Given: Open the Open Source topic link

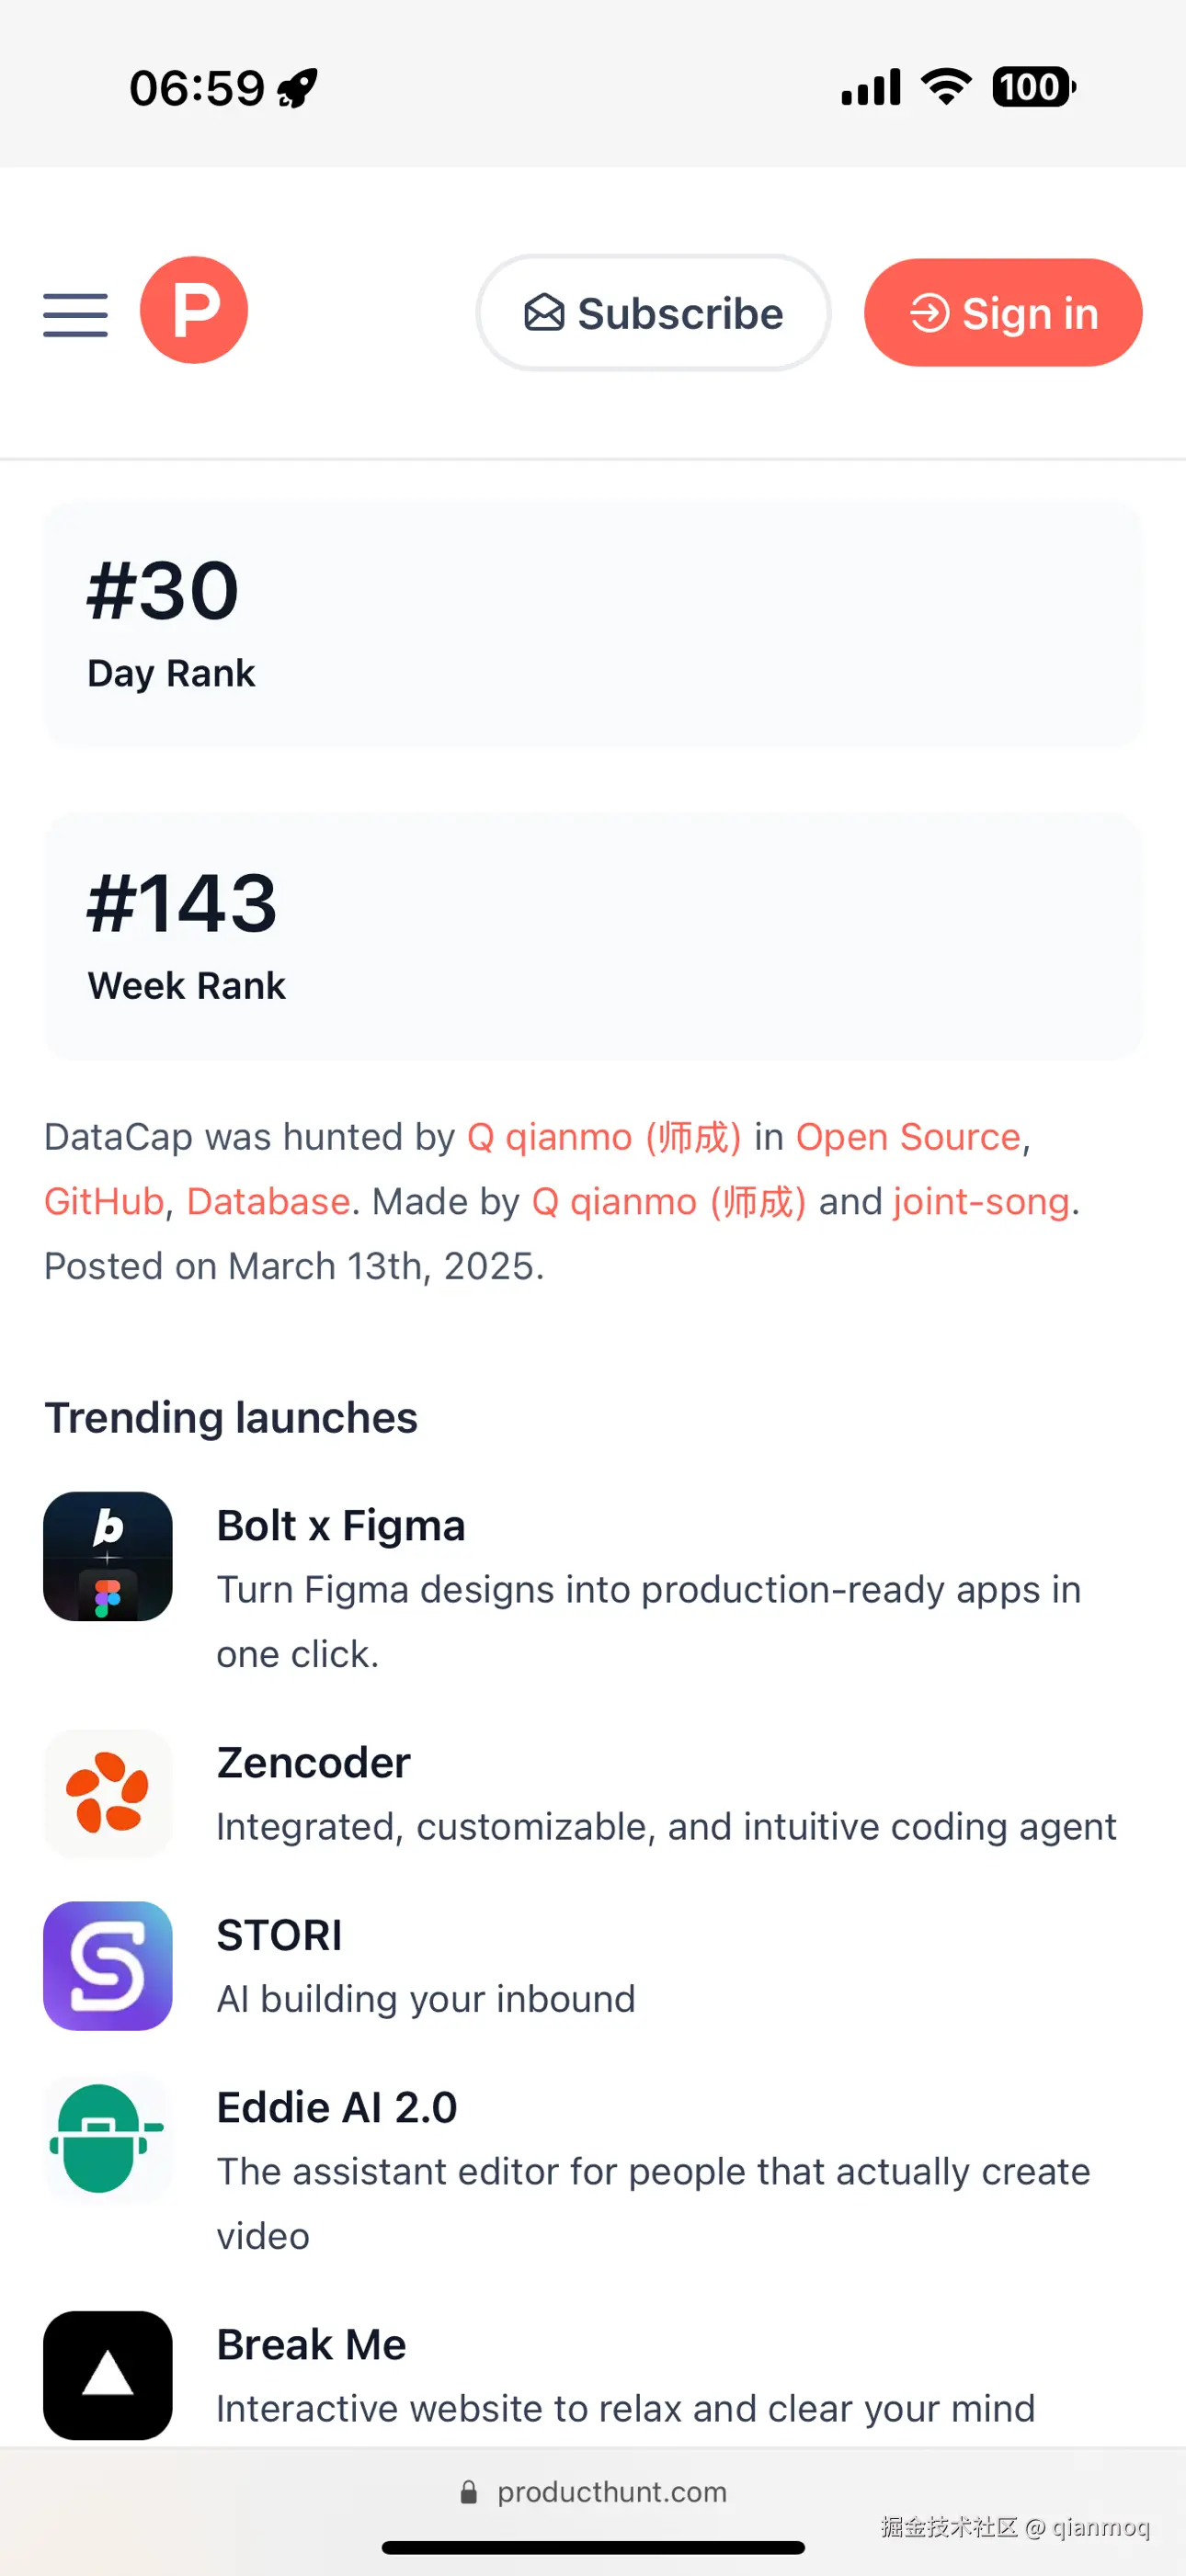Looking at the screenshot, I should tap(908, 1137).
